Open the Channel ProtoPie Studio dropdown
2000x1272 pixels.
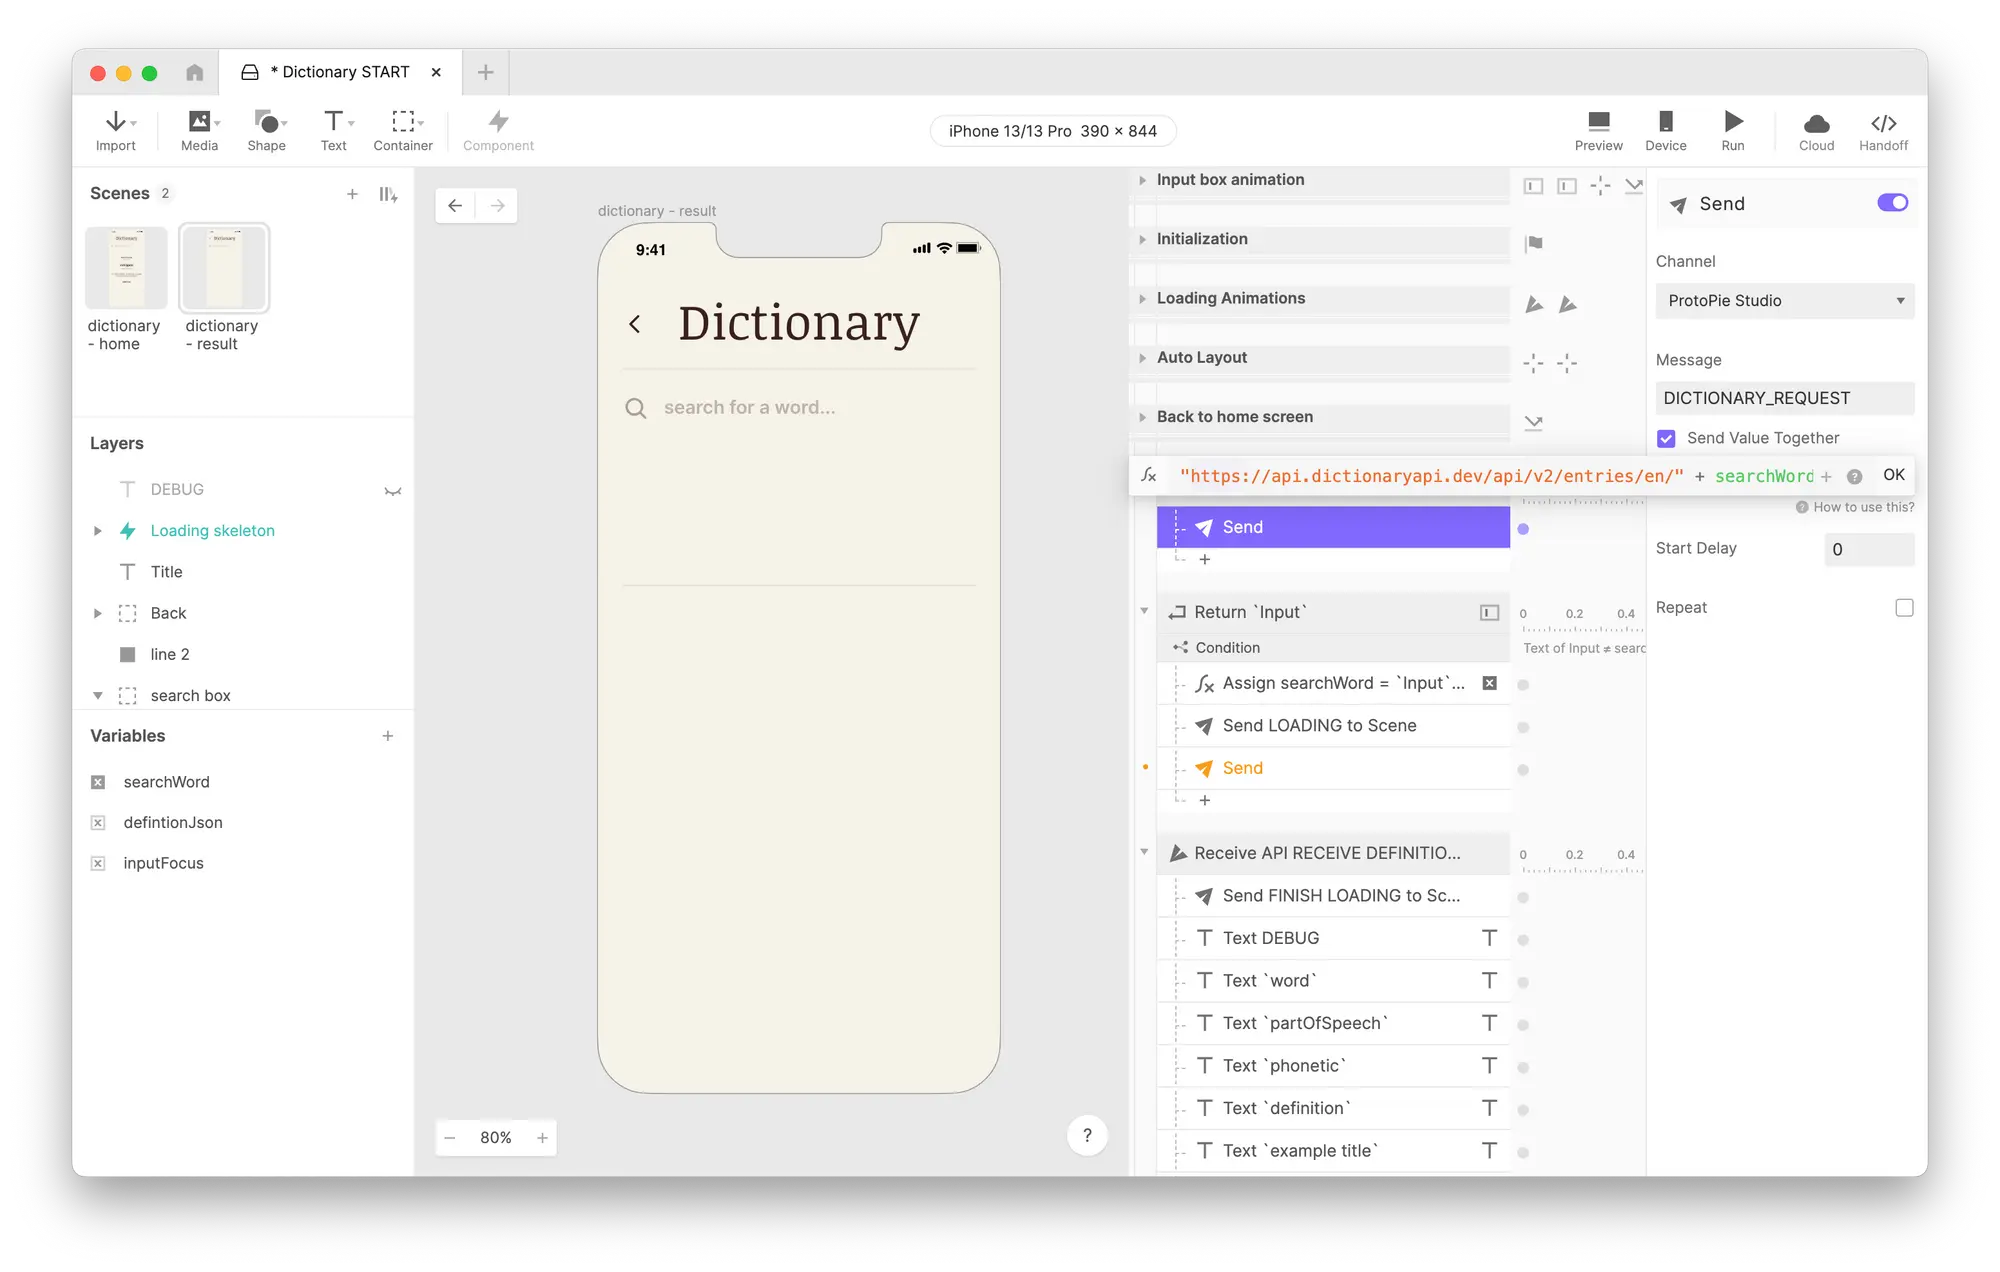[x=1784, y=301]
